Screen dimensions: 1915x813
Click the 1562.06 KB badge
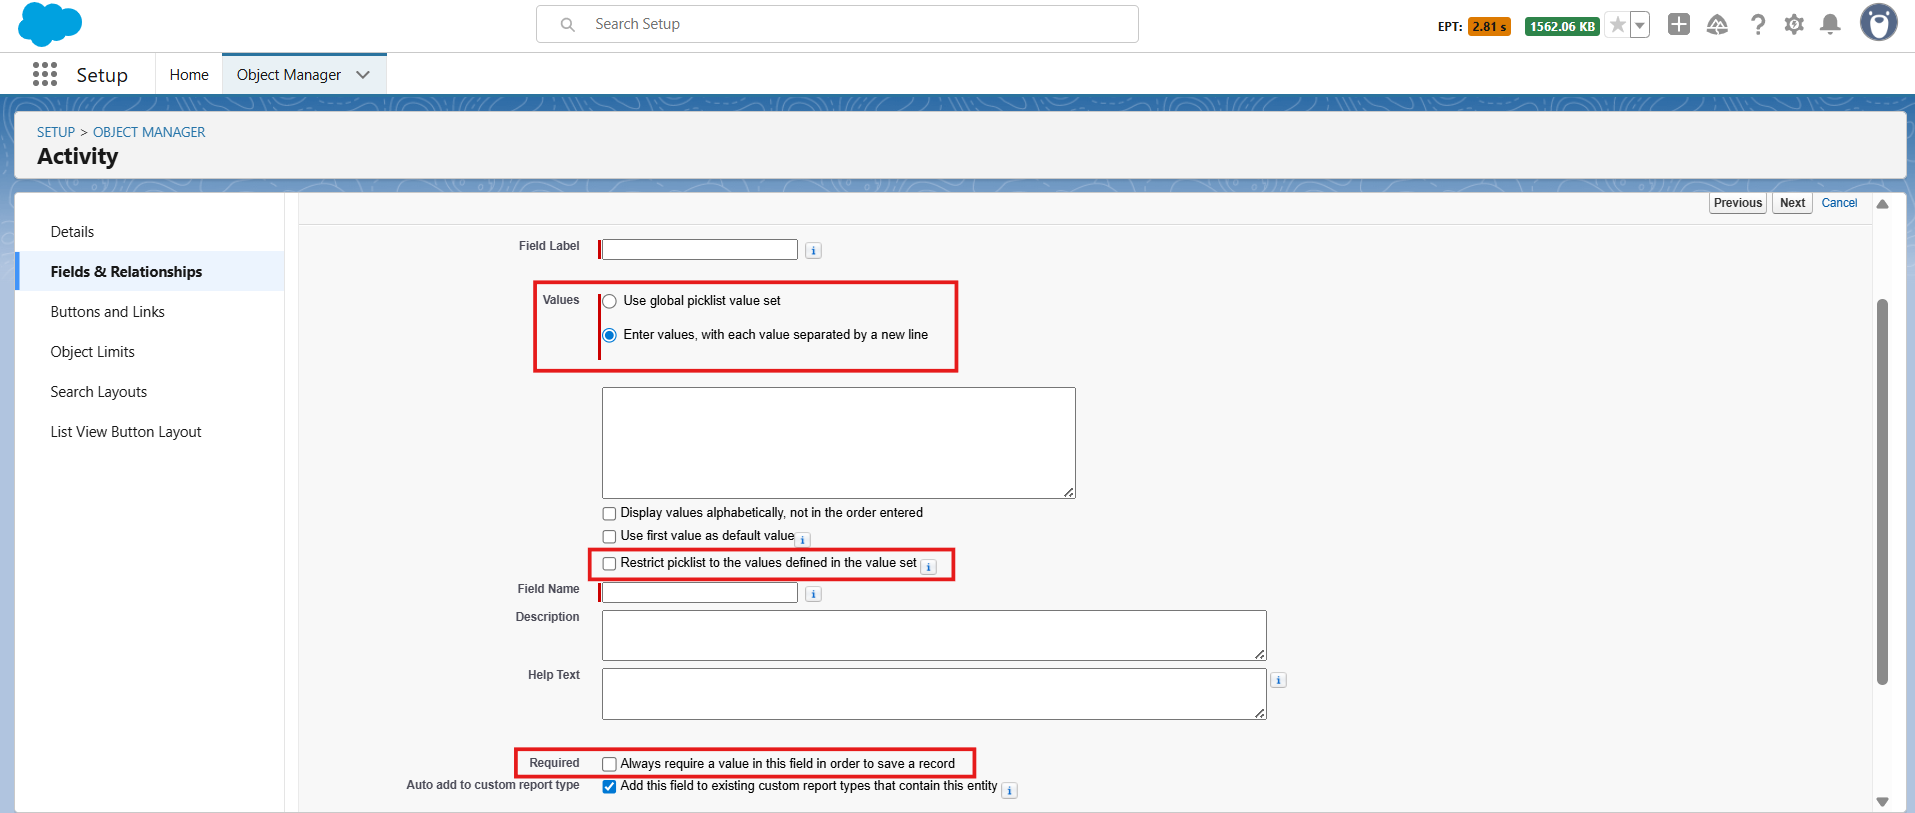pos(1562,27)
